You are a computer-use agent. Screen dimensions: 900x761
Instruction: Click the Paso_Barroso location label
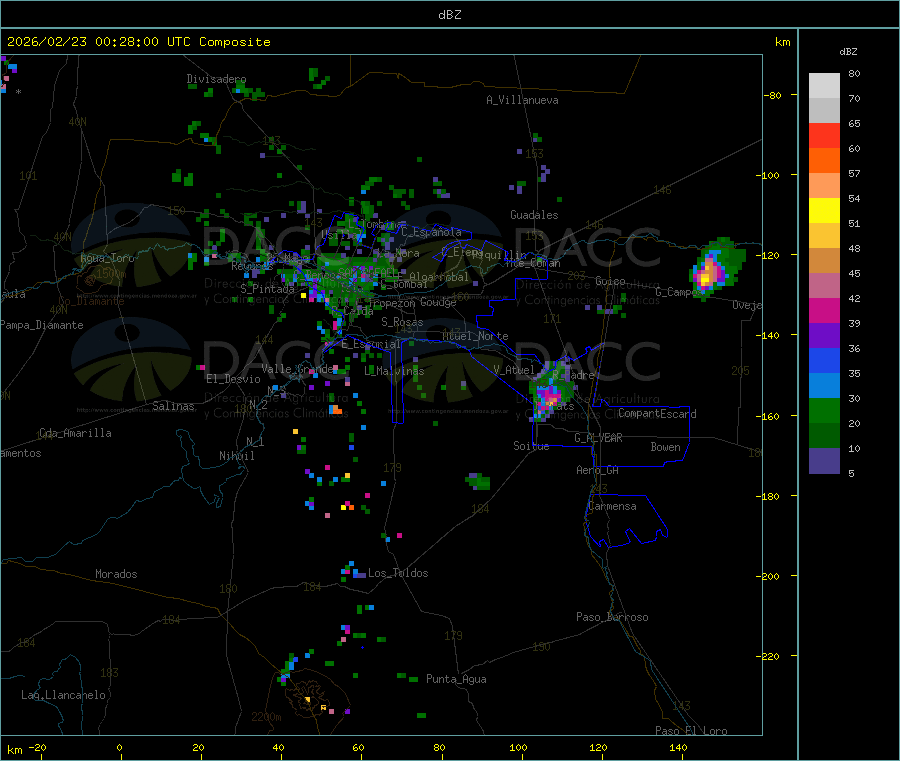[612, 617]
